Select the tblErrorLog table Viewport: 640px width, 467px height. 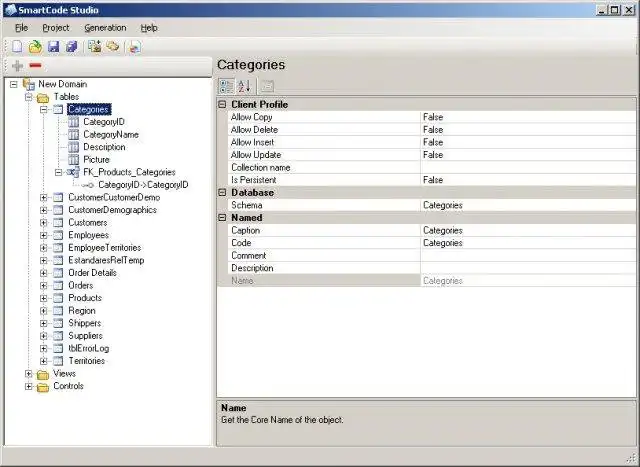tap(89, 349)
